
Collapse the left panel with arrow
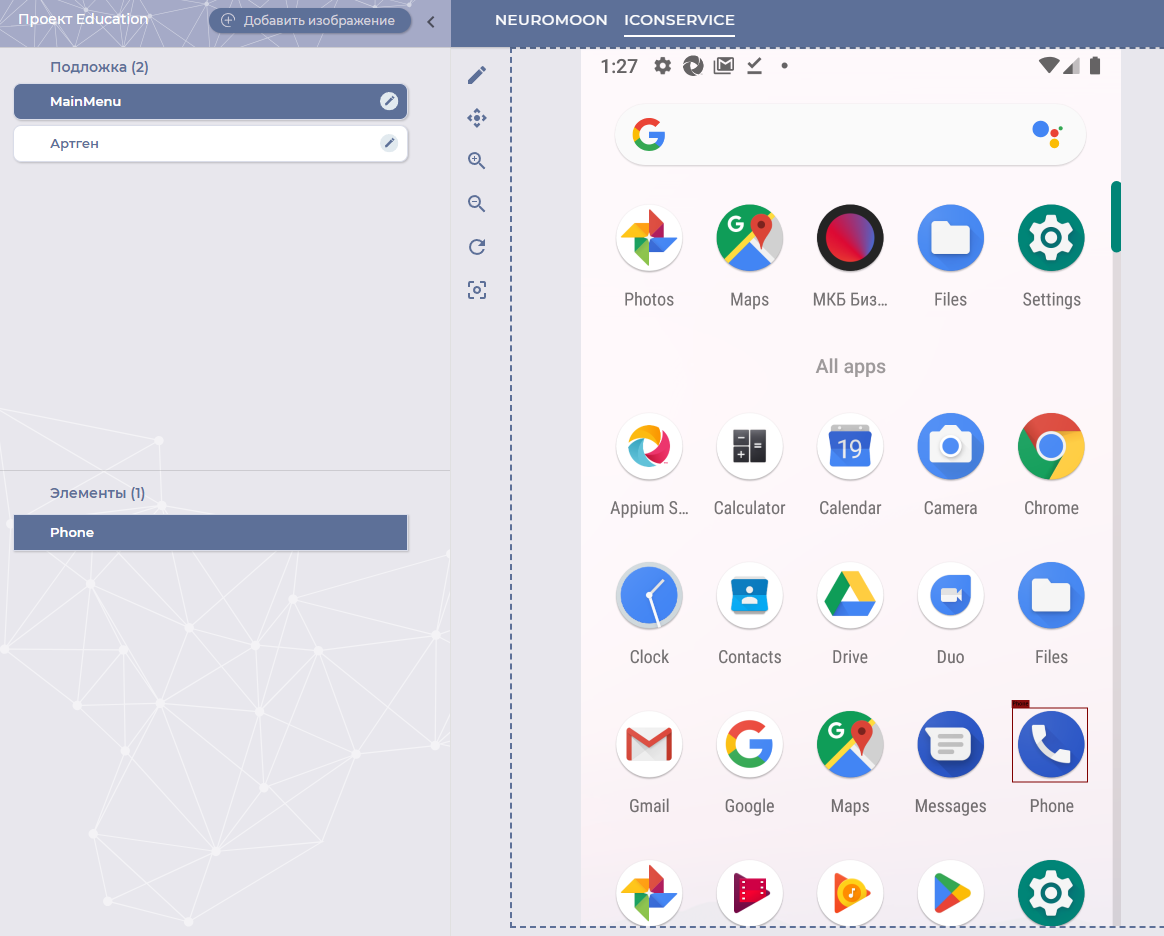(431, 22)
